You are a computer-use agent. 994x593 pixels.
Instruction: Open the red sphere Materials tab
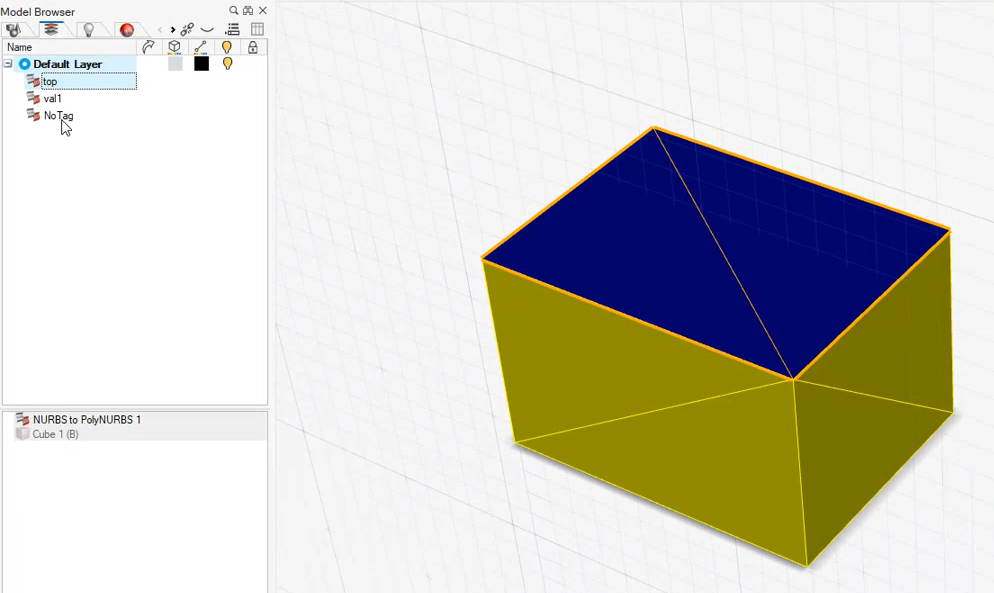tap(126, 30)
